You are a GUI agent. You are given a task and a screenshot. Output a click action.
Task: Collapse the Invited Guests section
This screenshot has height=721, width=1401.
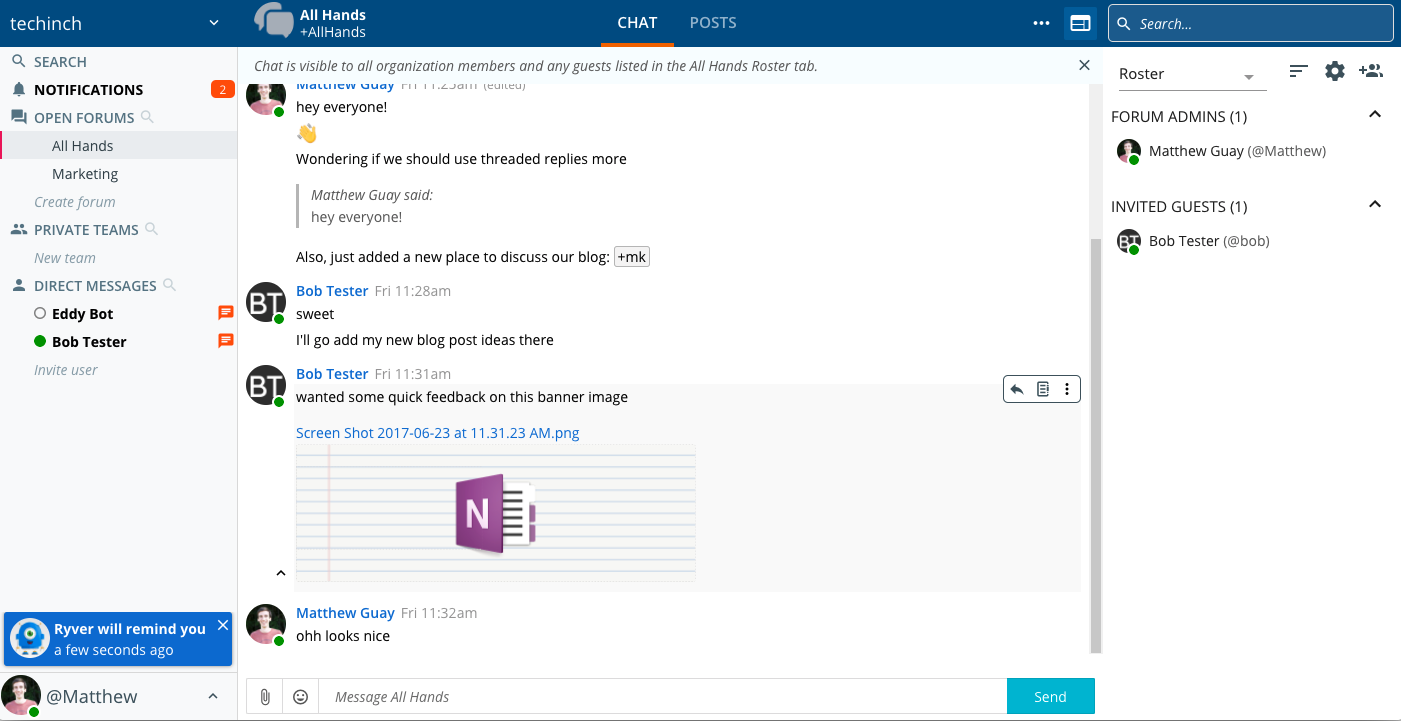point(1375,205)
